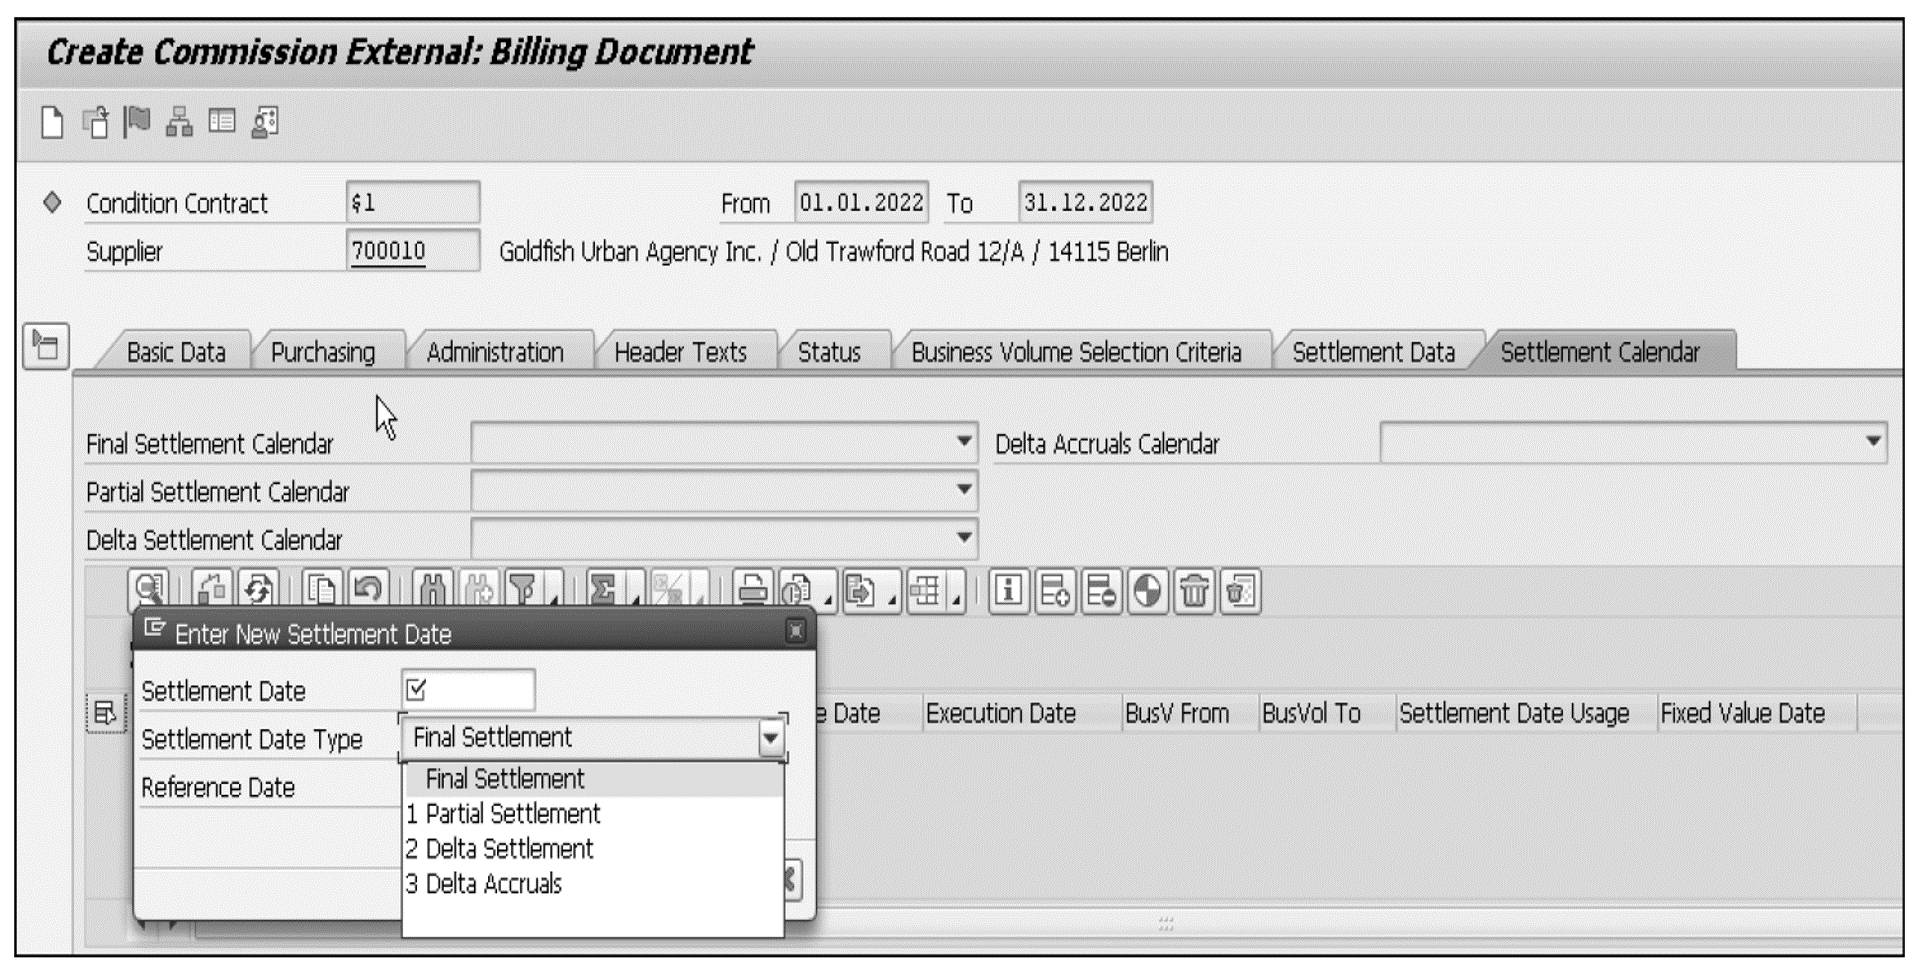Click the flag icon in the top toolbar

[x=137, y=122]
